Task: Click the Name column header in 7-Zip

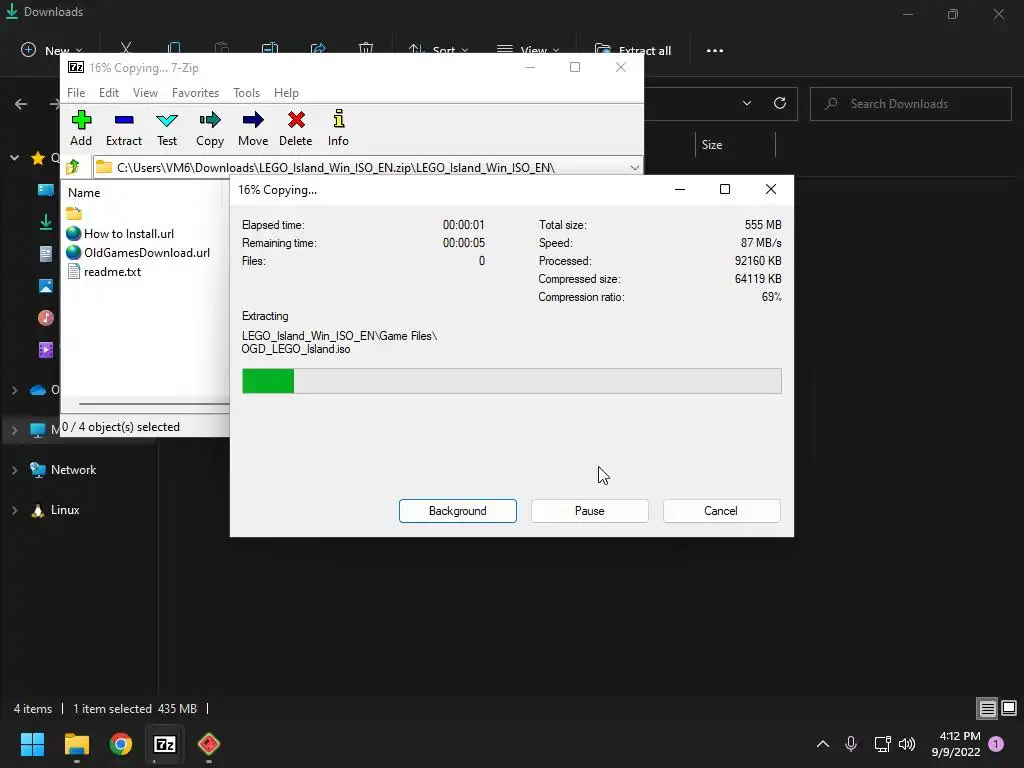Action: point(84,193)
